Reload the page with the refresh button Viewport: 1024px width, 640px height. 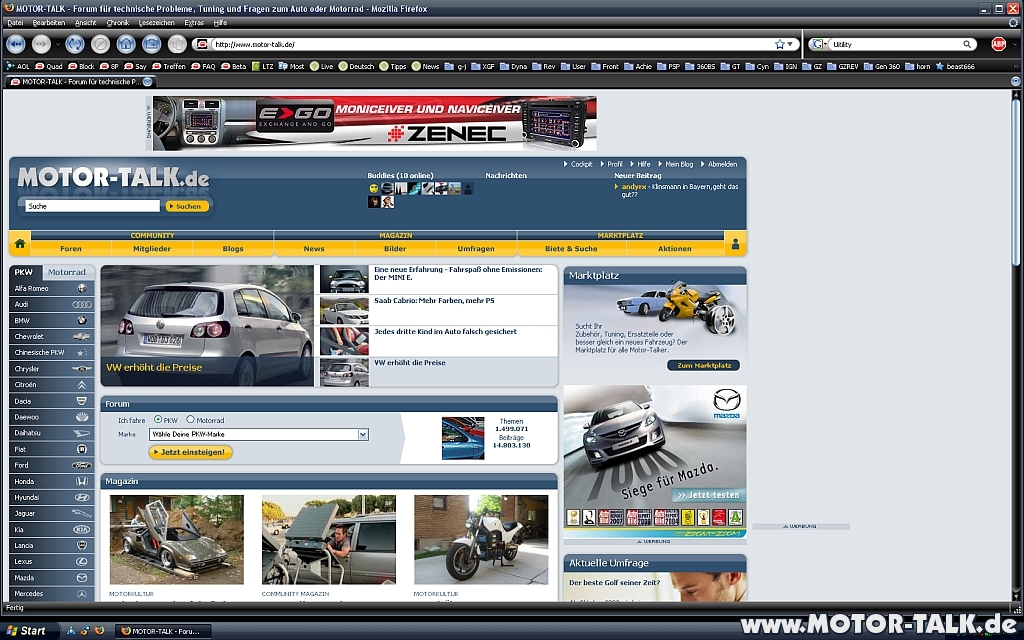[x=74, y=44]
